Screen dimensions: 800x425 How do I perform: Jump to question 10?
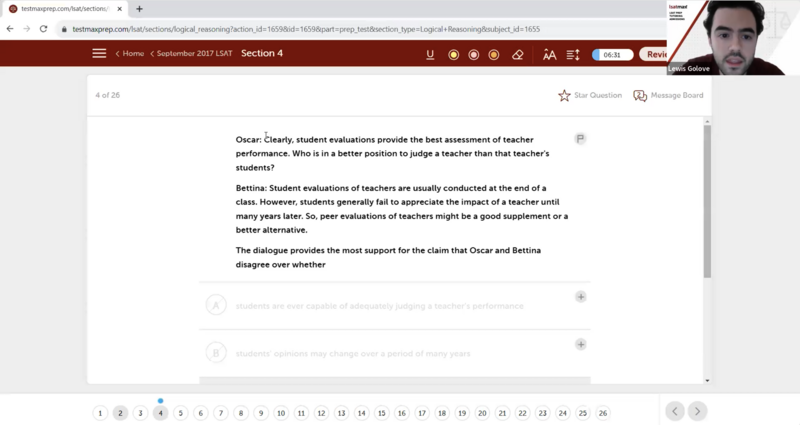click(281, 413)
